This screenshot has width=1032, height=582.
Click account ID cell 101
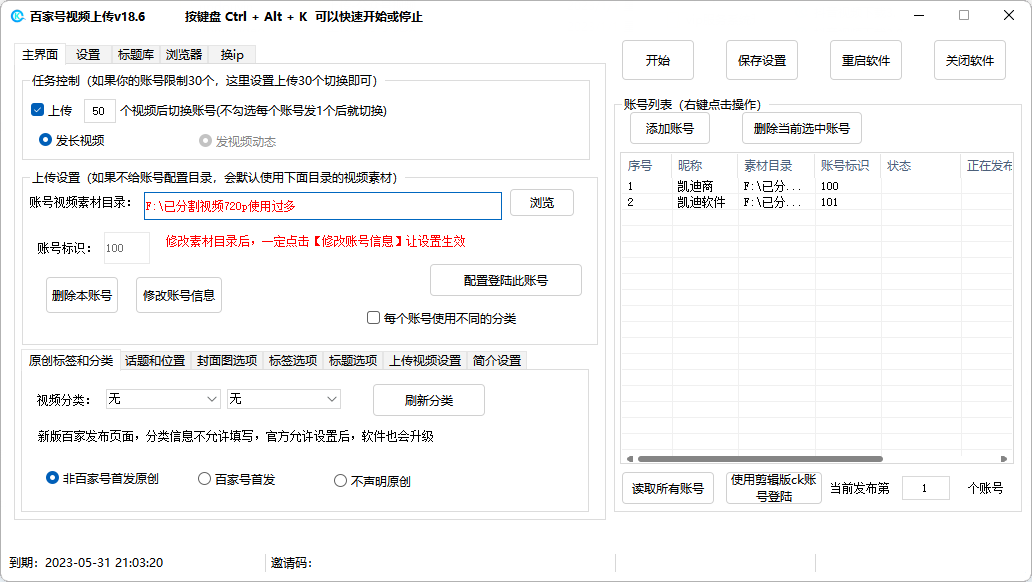coord(830,202)
